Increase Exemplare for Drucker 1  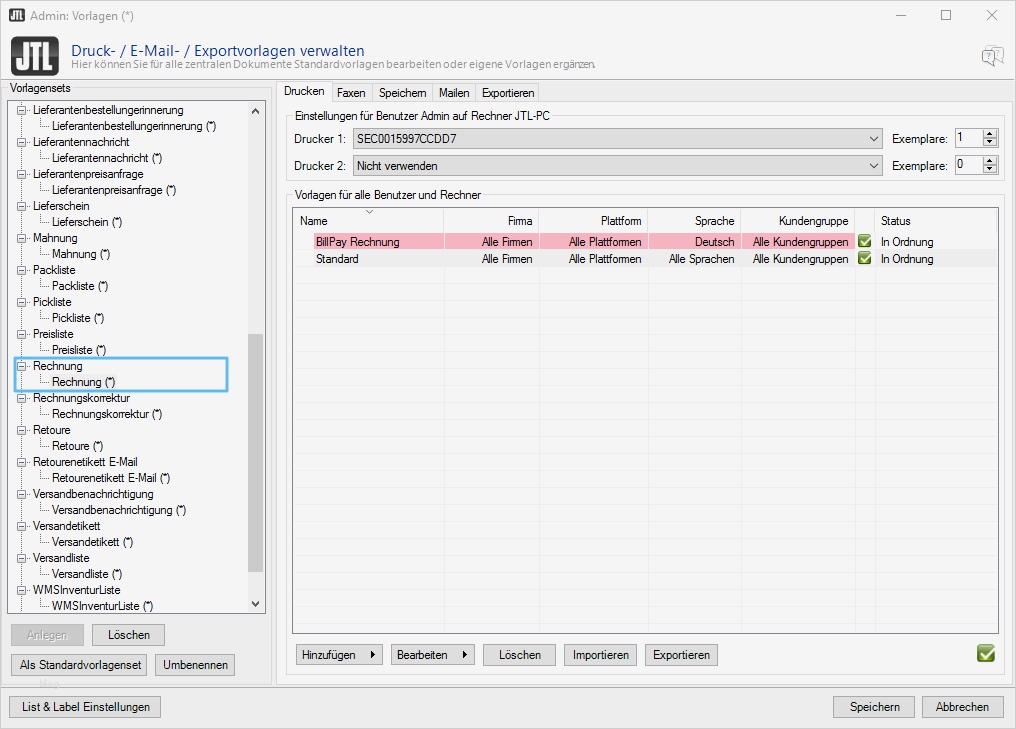[989, 134]
